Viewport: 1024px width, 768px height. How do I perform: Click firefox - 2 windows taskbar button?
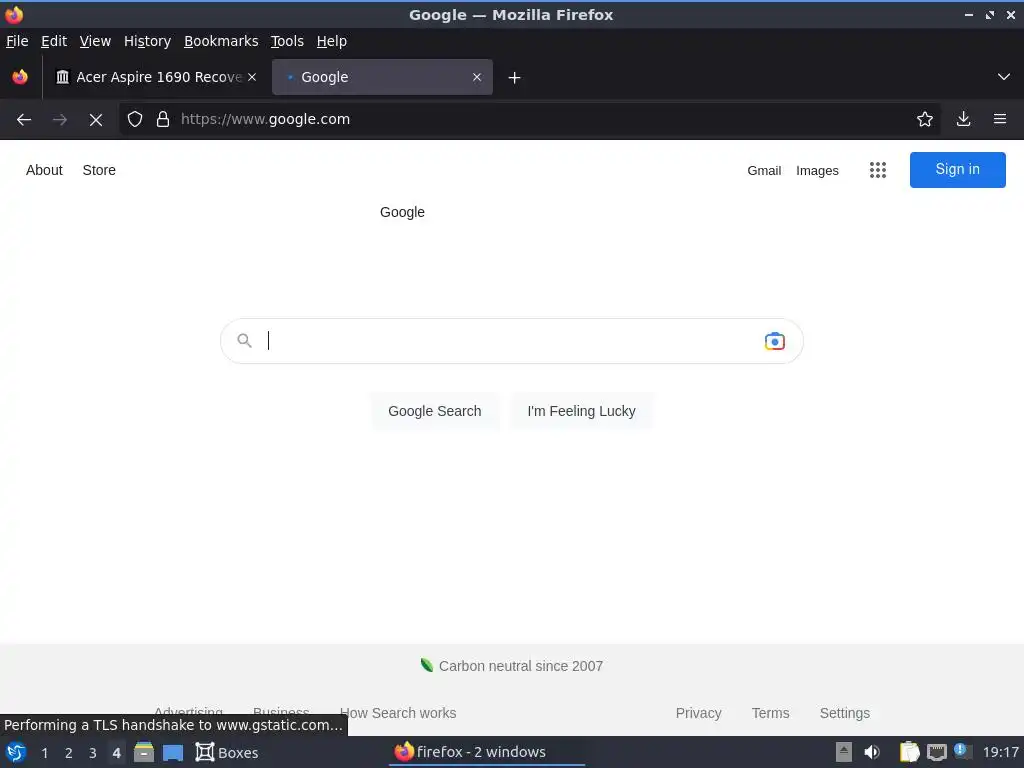(x=488, y=752)
